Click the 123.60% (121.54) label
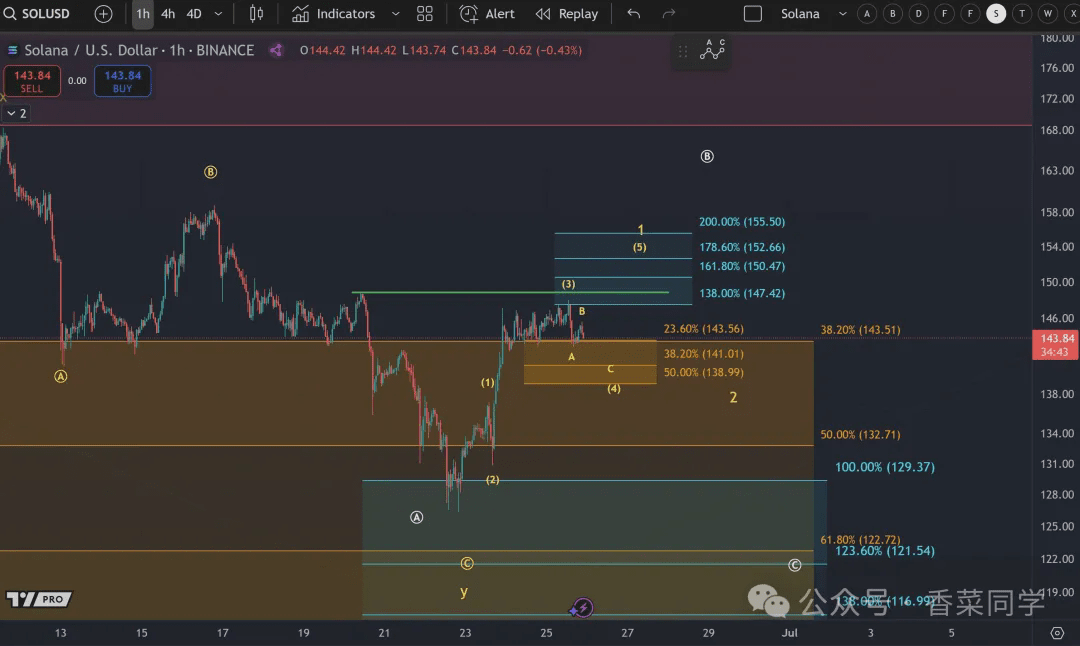The width and height of the screenshot is (1080, 646). pos(884,550)
